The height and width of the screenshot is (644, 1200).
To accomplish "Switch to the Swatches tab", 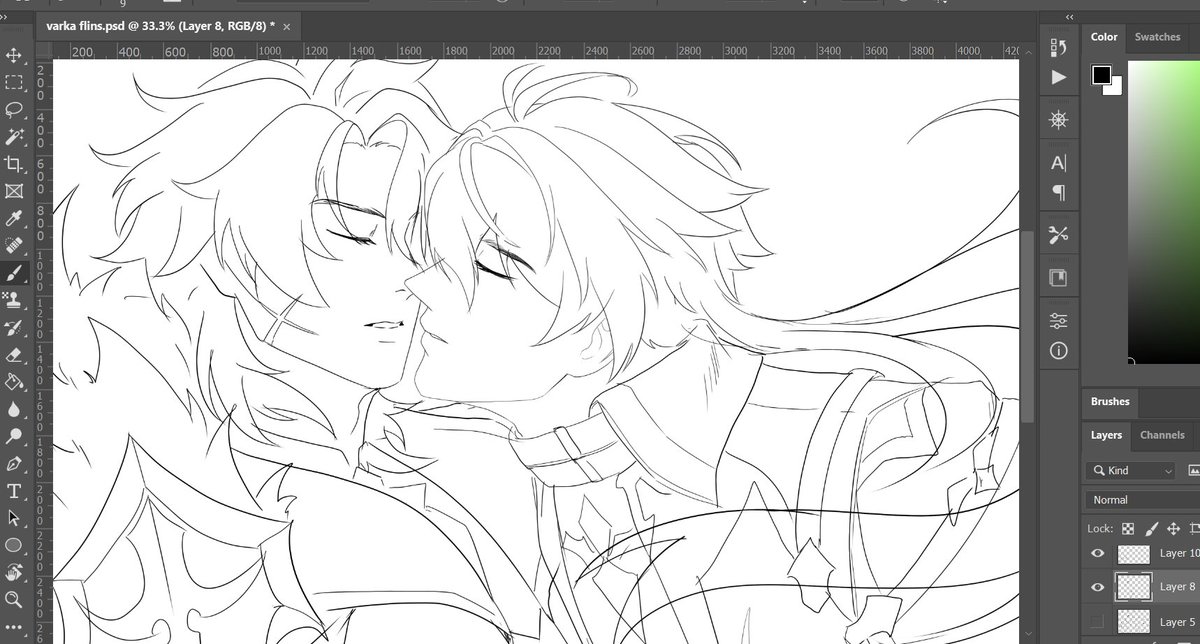I will pos(1157,37).
